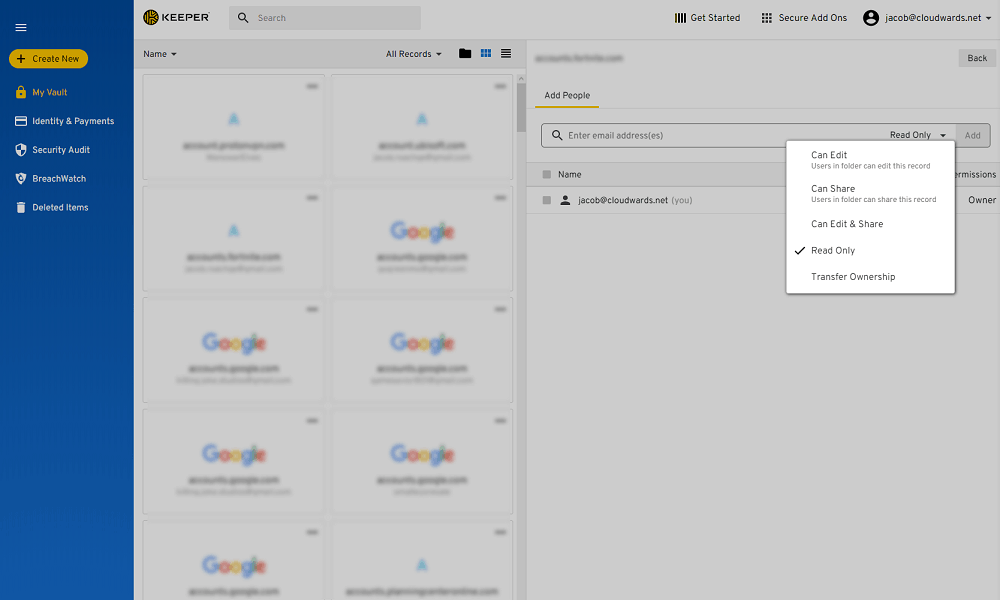
Task: Click the Back button
Action: (976, 58)
